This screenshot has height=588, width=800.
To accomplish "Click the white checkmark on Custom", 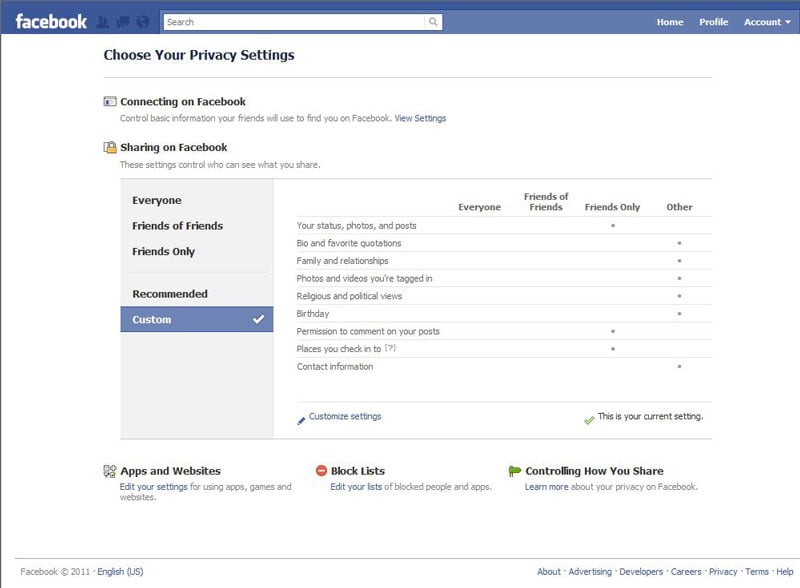I will click(258, 319).
